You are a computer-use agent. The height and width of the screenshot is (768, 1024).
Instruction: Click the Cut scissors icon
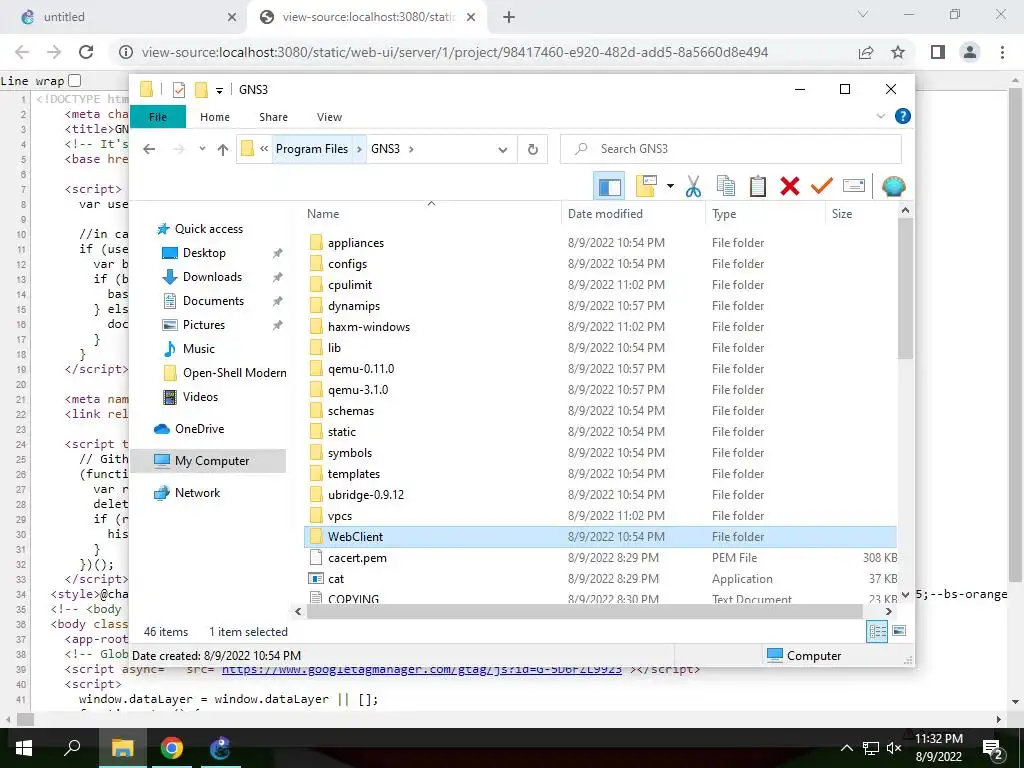tap(693, 187)
